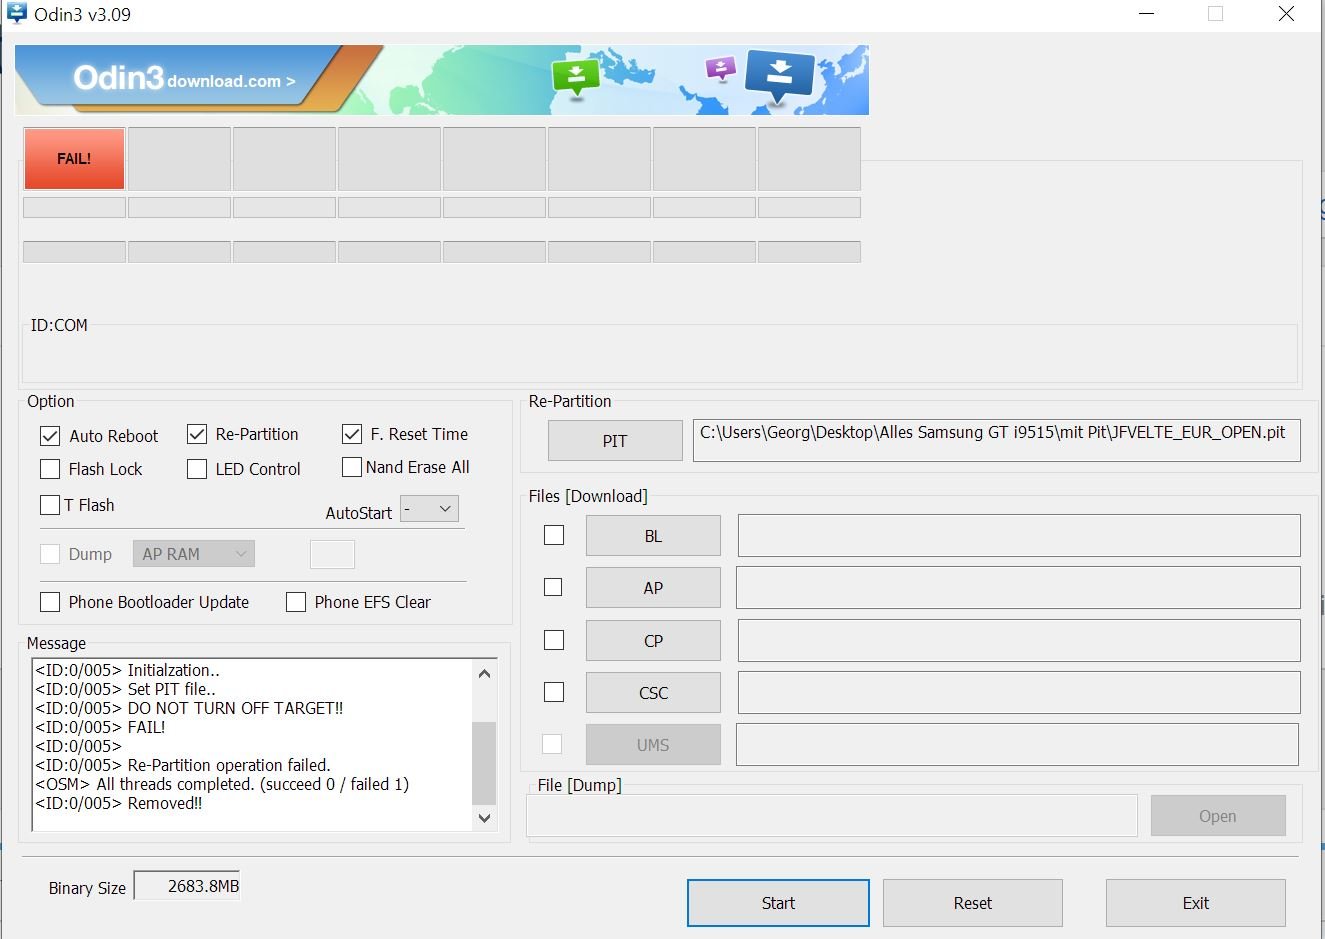Click the BL file path field
Image resolution: width=1325 pixels, height=939 pixels.
1019,536
